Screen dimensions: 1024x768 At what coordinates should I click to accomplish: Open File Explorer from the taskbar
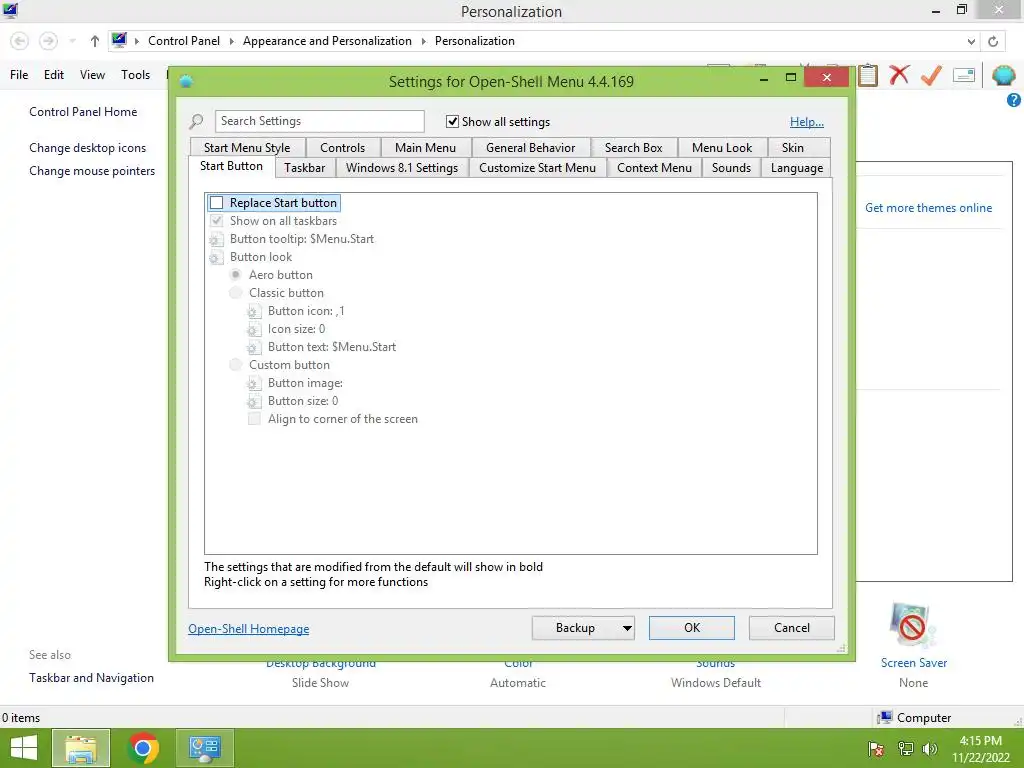(81, 748)
